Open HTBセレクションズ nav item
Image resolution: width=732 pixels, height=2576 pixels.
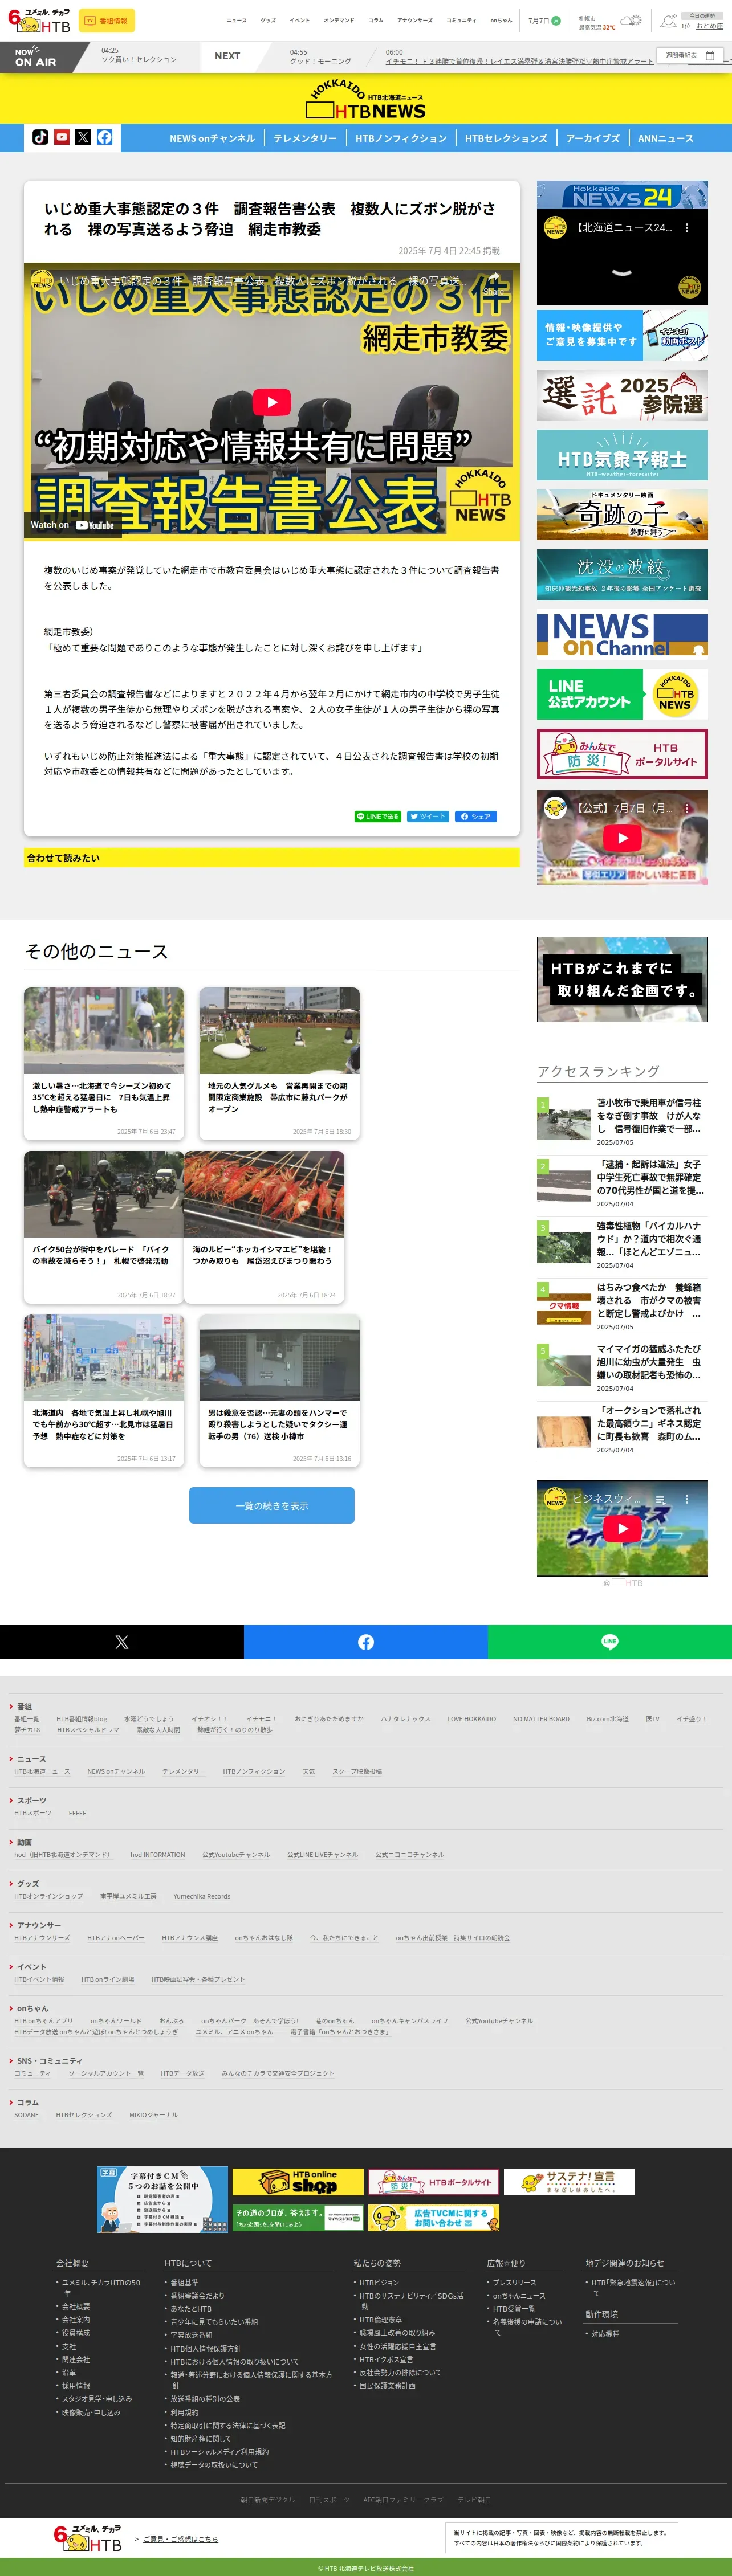coord(506,138)
